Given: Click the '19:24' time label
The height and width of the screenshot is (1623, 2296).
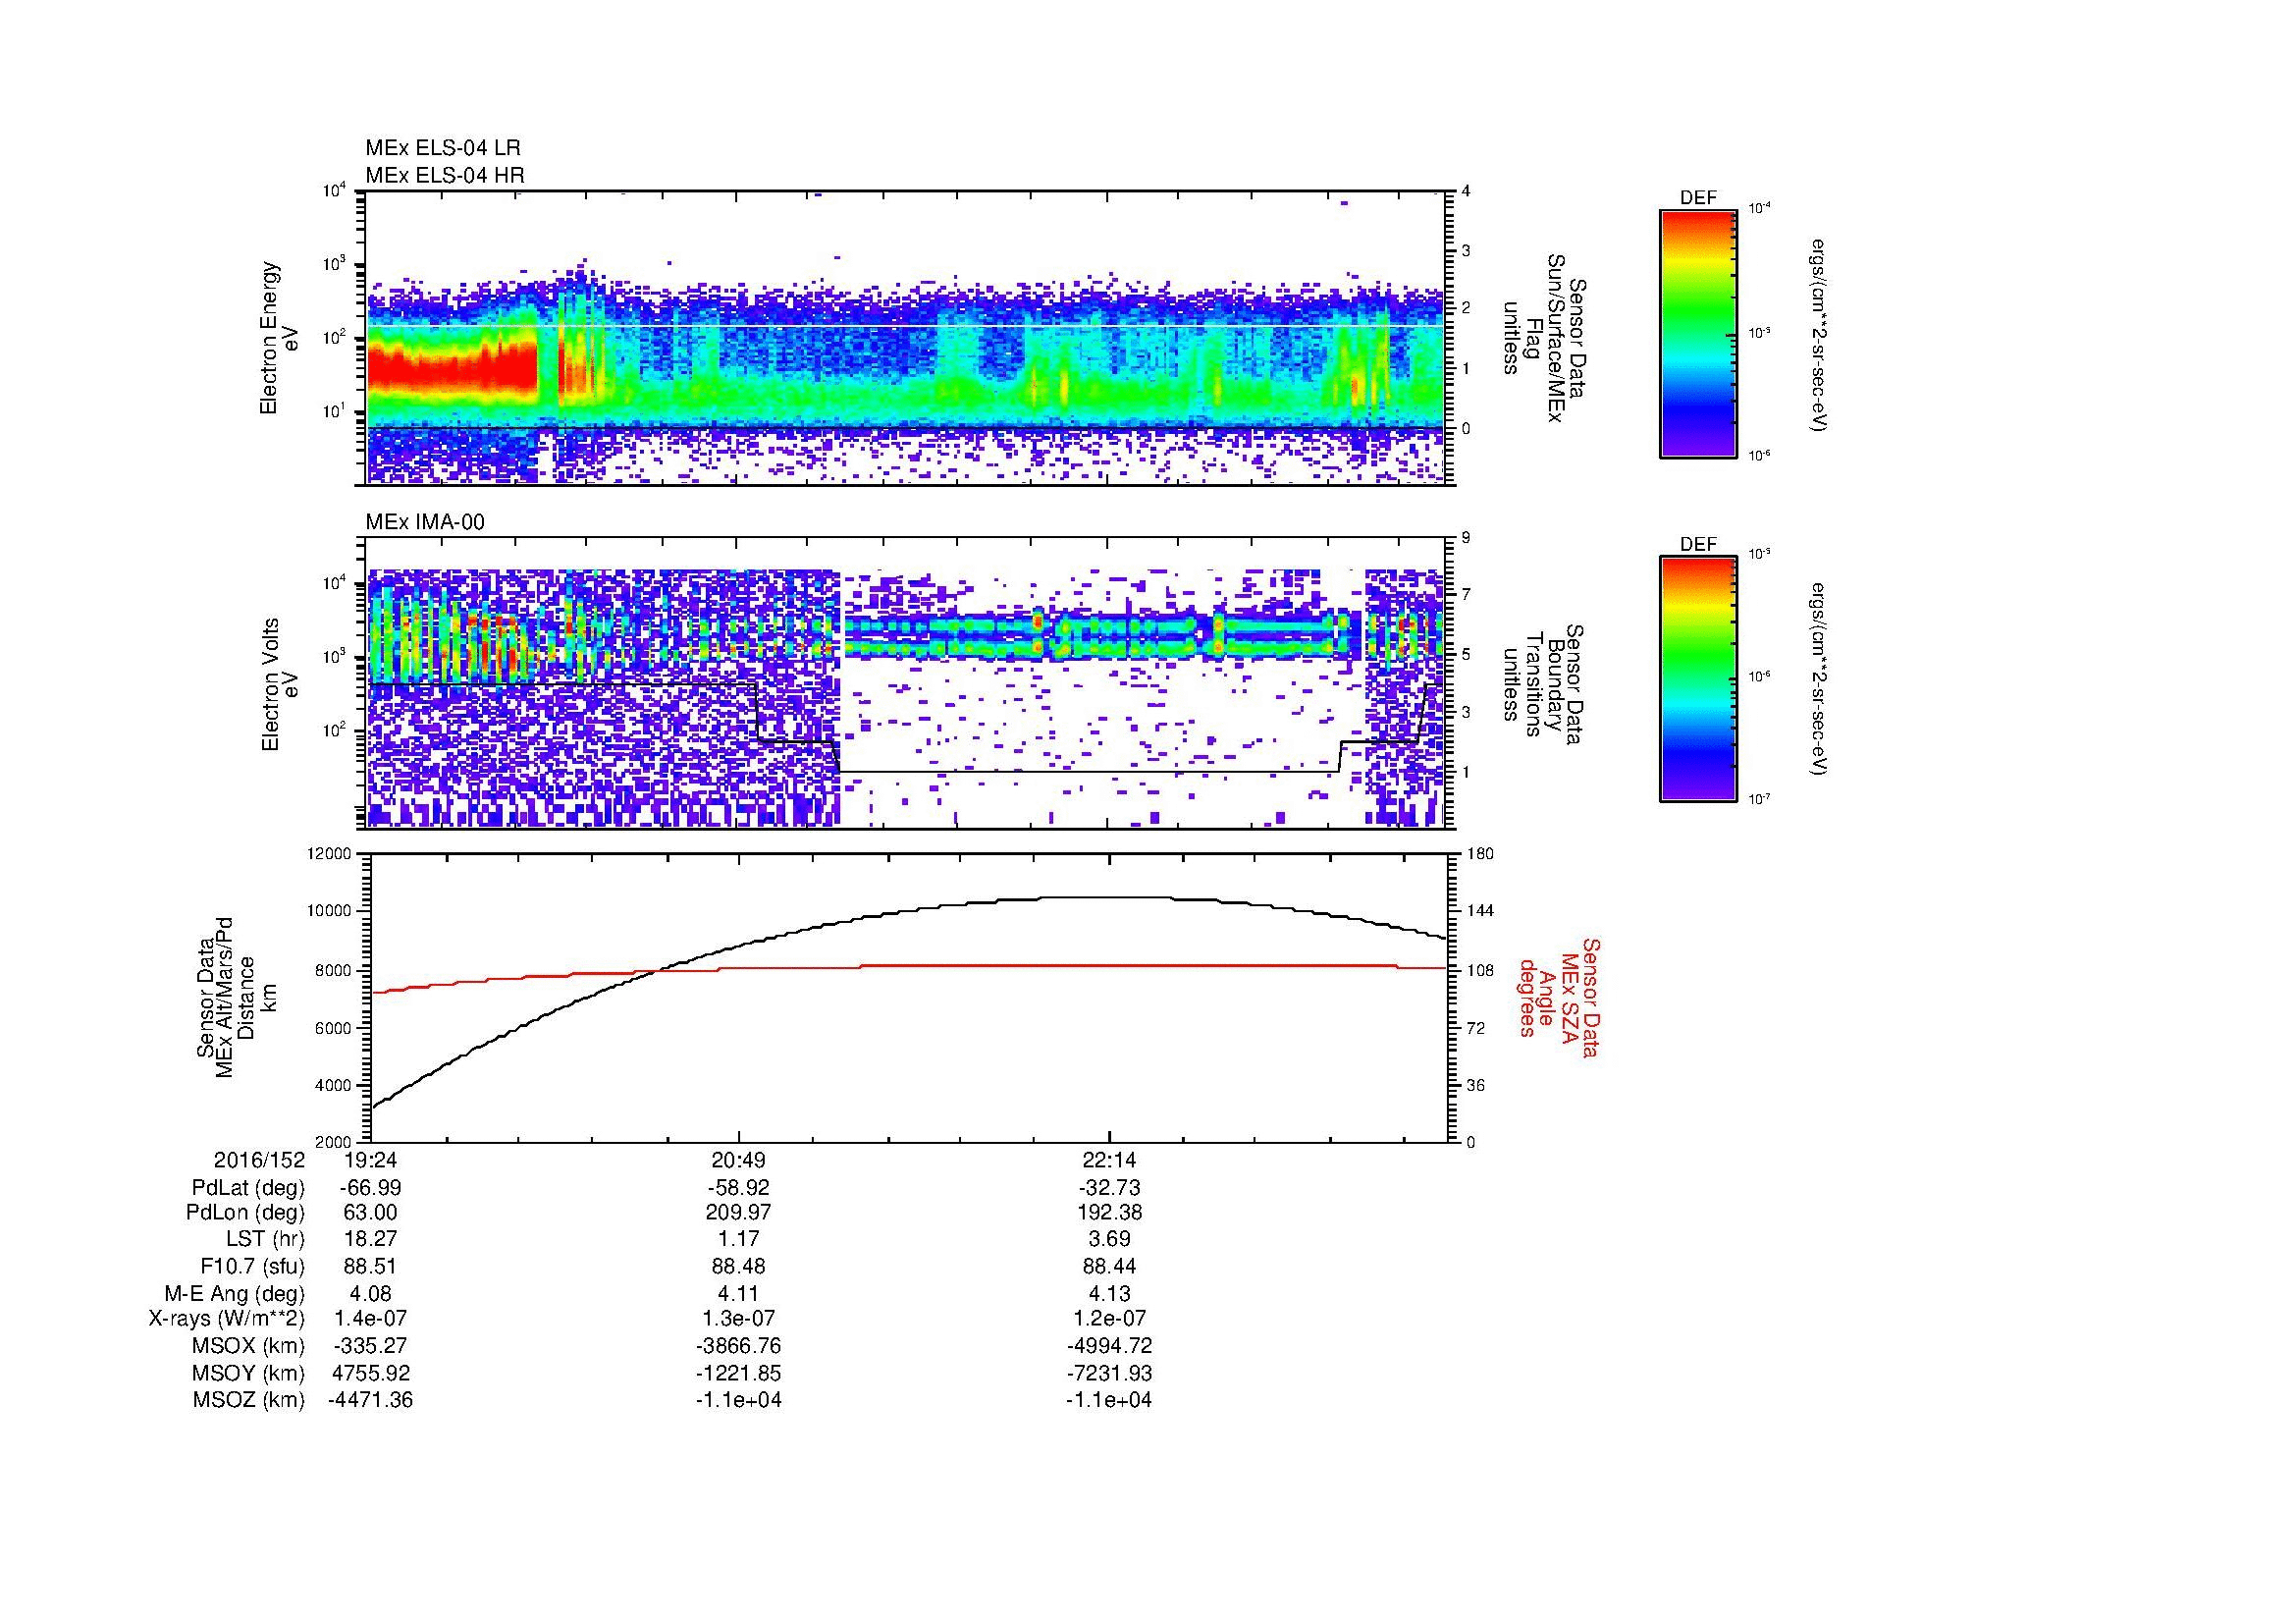Looking at the screenshot, I should pos(371,1160).
